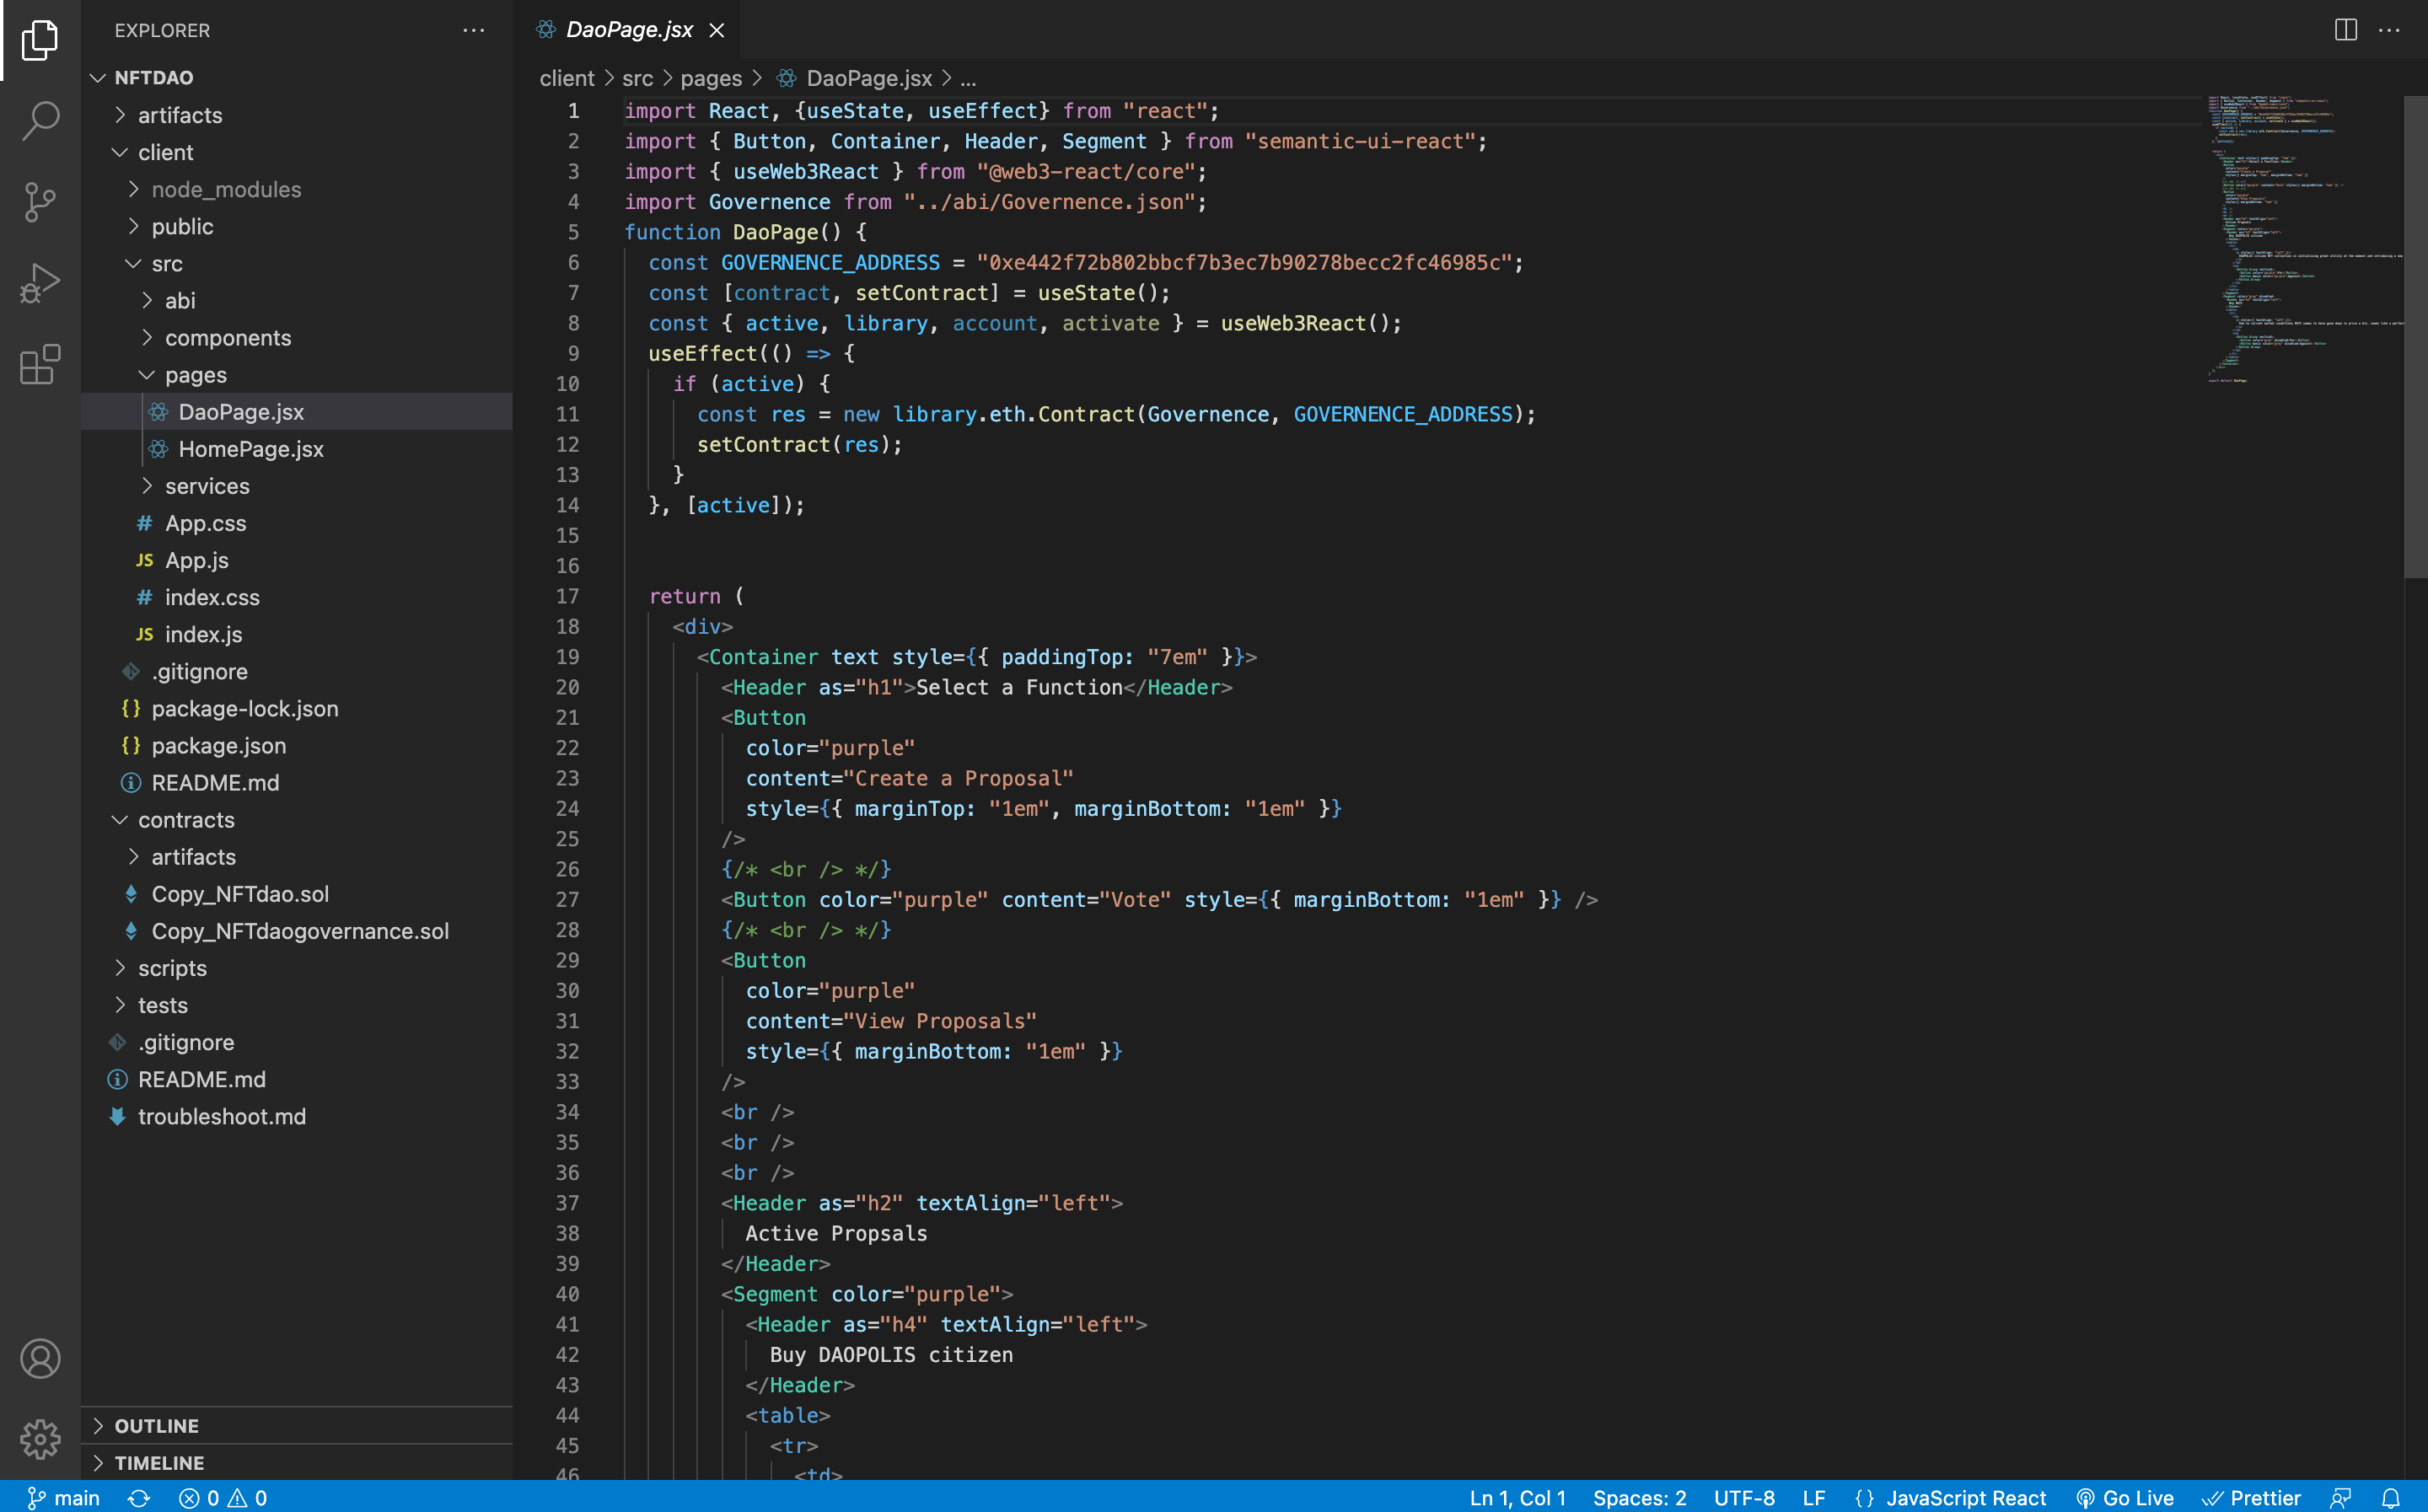The width and height of the screenshot is (2428, 1512).
Task: Open the Manage gear menu
Action: [40, 1439]
